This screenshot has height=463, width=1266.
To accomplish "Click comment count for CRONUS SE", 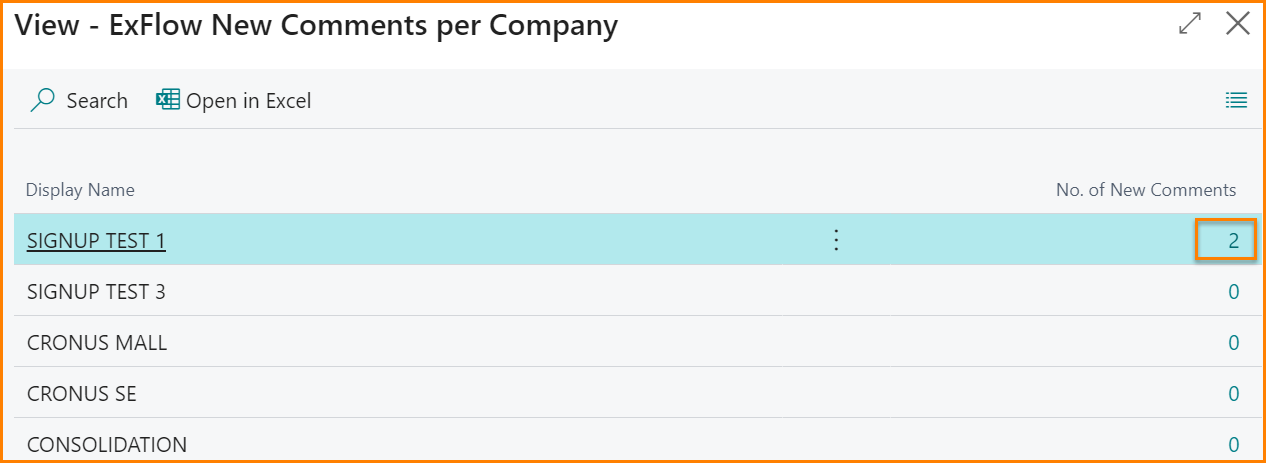I will (x=1233, y=394).
